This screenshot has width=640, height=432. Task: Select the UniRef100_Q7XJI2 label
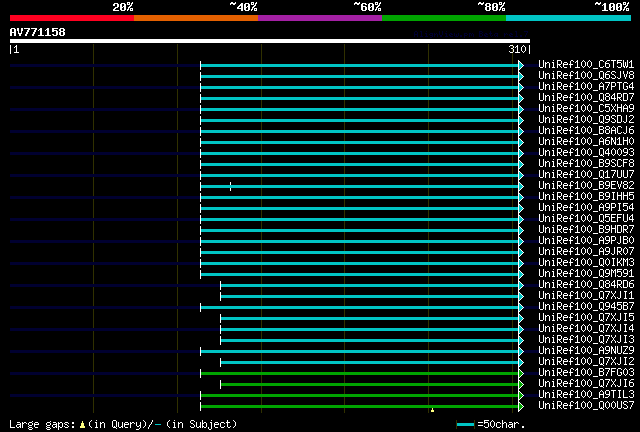point(586,362)
